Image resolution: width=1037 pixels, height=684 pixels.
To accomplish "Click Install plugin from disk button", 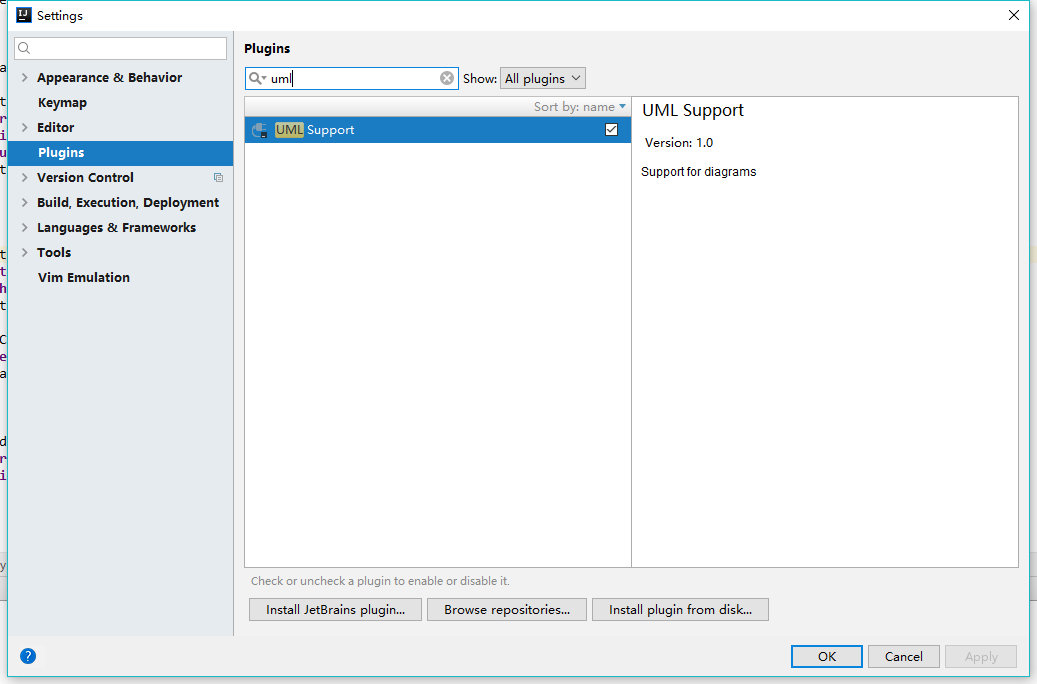I will (680, 609).
